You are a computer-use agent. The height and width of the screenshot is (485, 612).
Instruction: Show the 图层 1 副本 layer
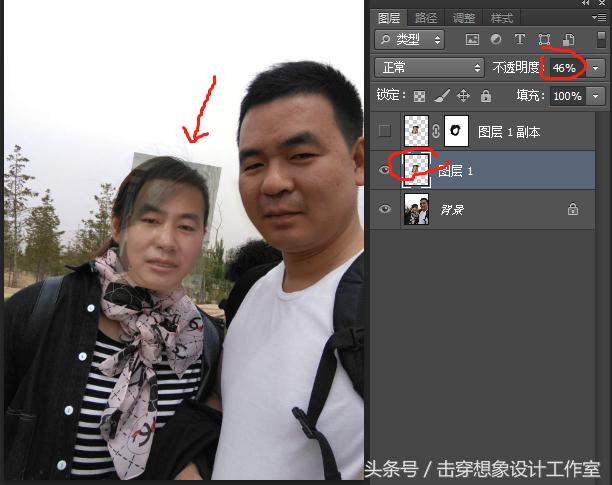tap(385, 131)
